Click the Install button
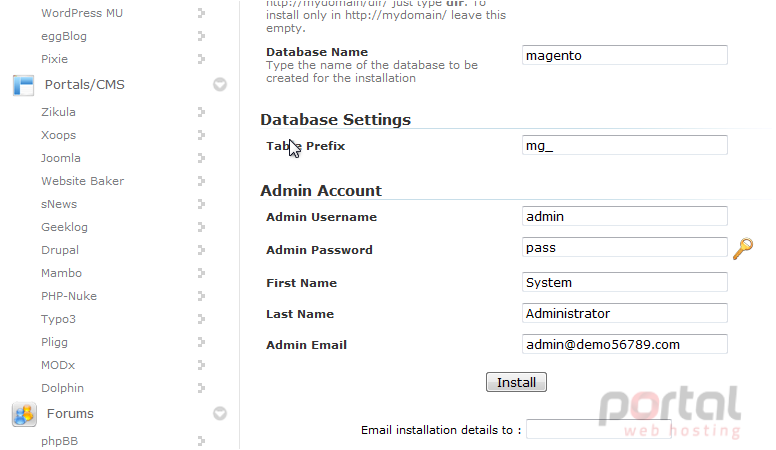Screen dimensions: 776x450 [516, 382]
